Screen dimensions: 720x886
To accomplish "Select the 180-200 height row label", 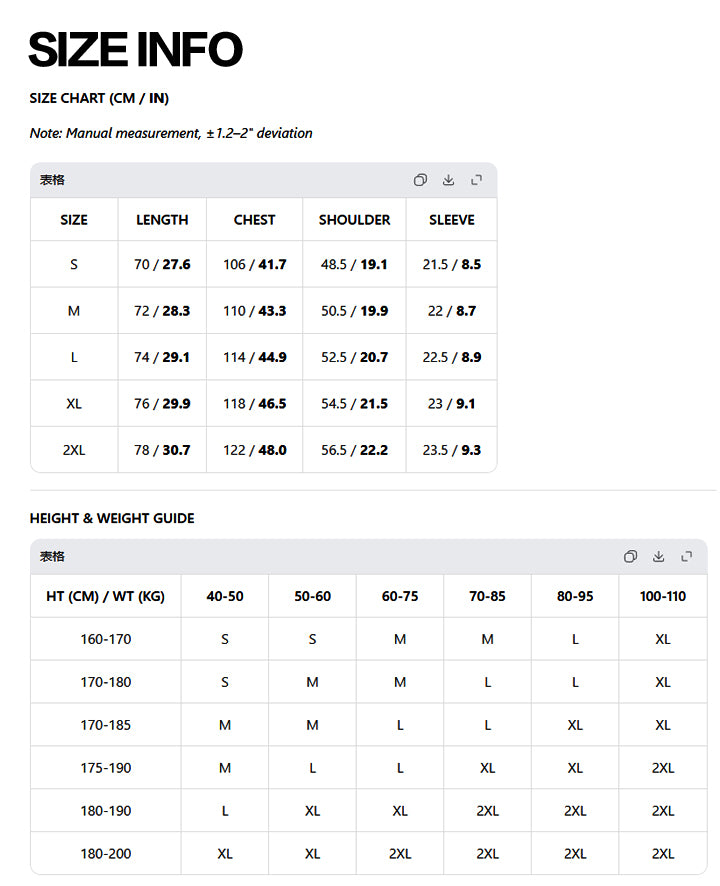I will click(106, 854).
